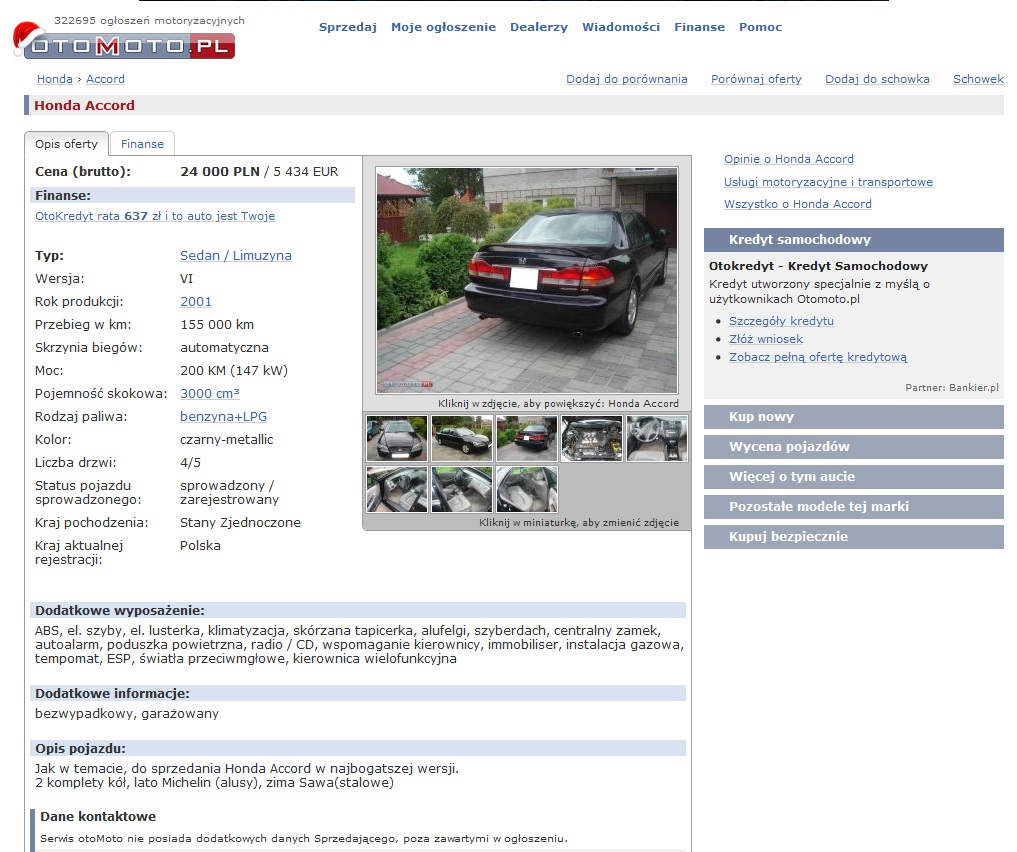1017x852 pixels.
Task: Expand the Kupuj bezpiecznie section
Action: coord(854,536)
